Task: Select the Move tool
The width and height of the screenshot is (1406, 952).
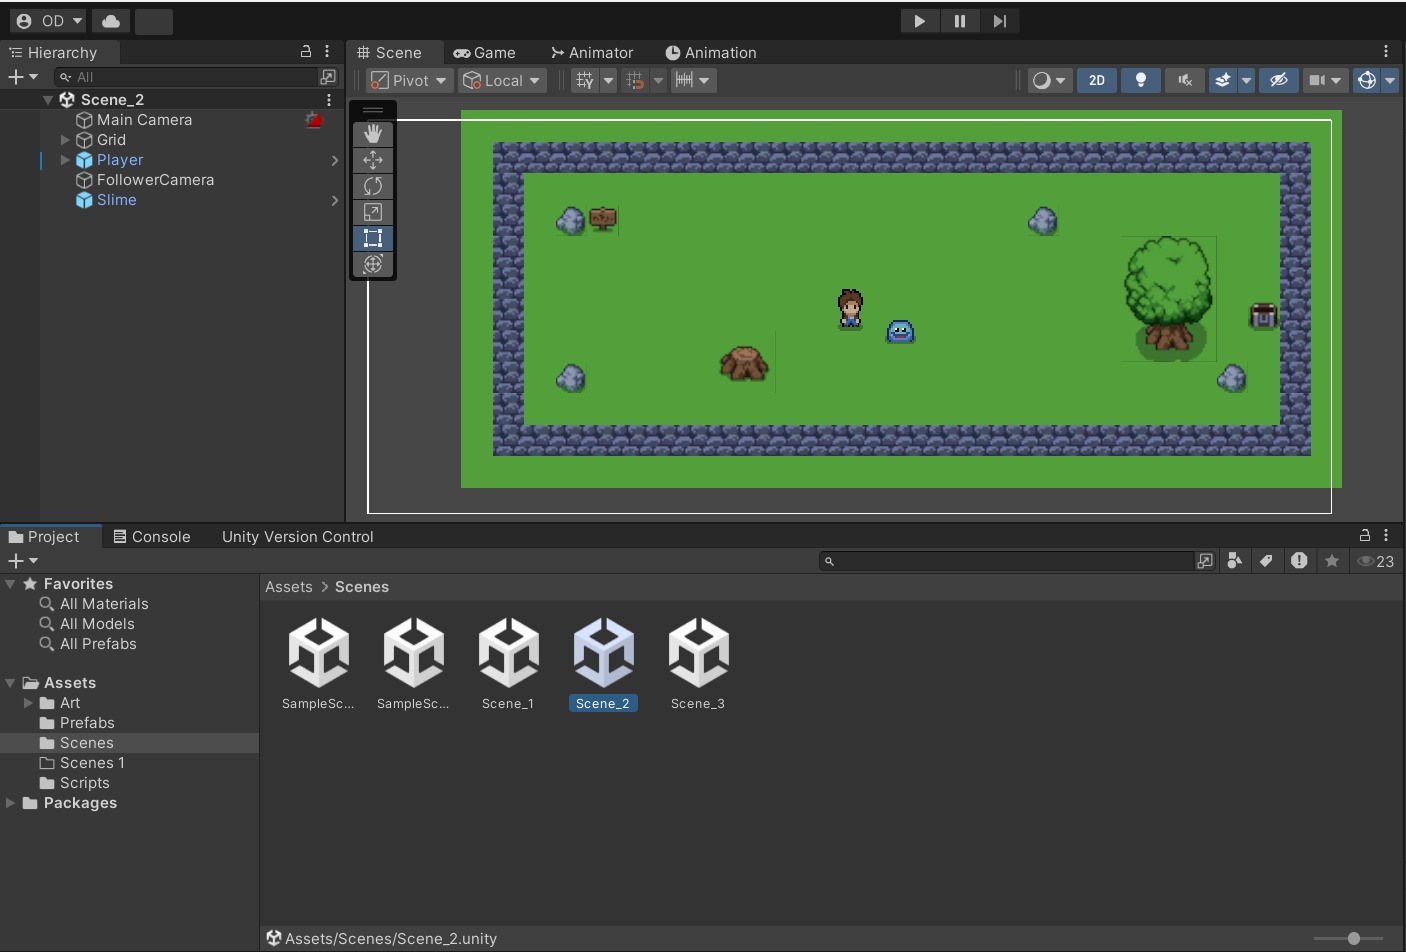Action: point(373,160)
